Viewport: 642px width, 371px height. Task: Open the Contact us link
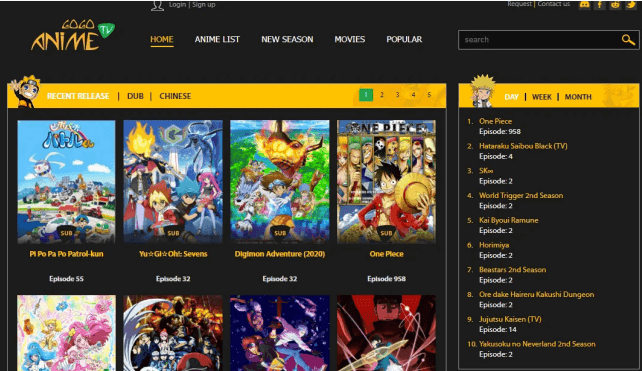point(554,4)
